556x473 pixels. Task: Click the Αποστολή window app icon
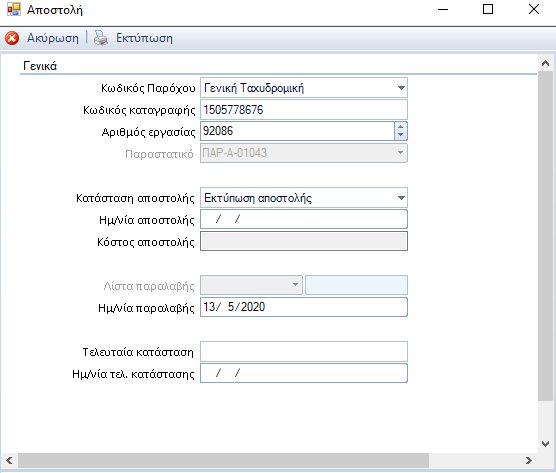click(13, 10)
